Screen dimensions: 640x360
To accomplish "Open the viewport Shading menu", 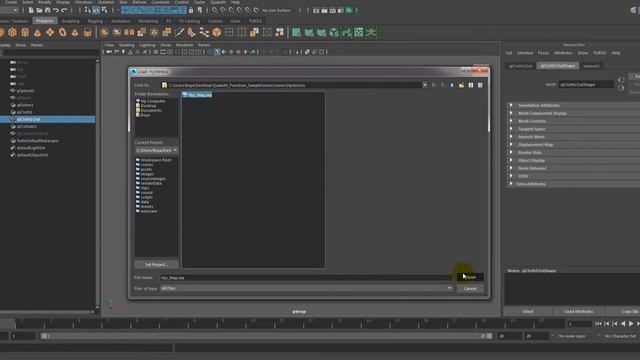I will click(127, 45).
